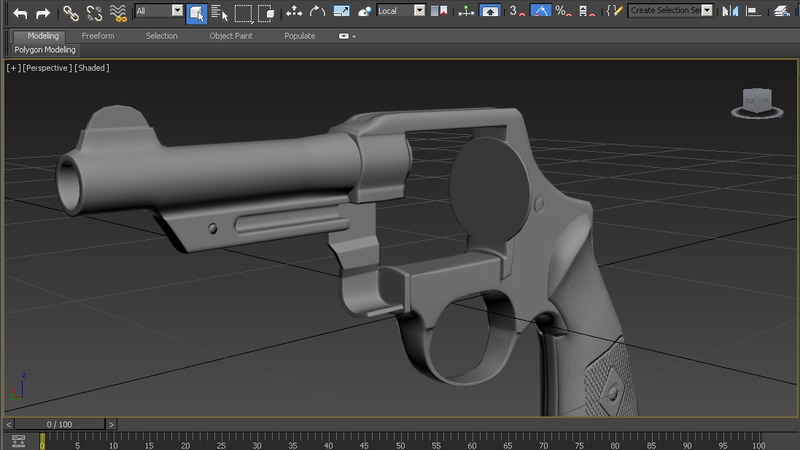Activate the Select and Link tool

coord(70,12)
